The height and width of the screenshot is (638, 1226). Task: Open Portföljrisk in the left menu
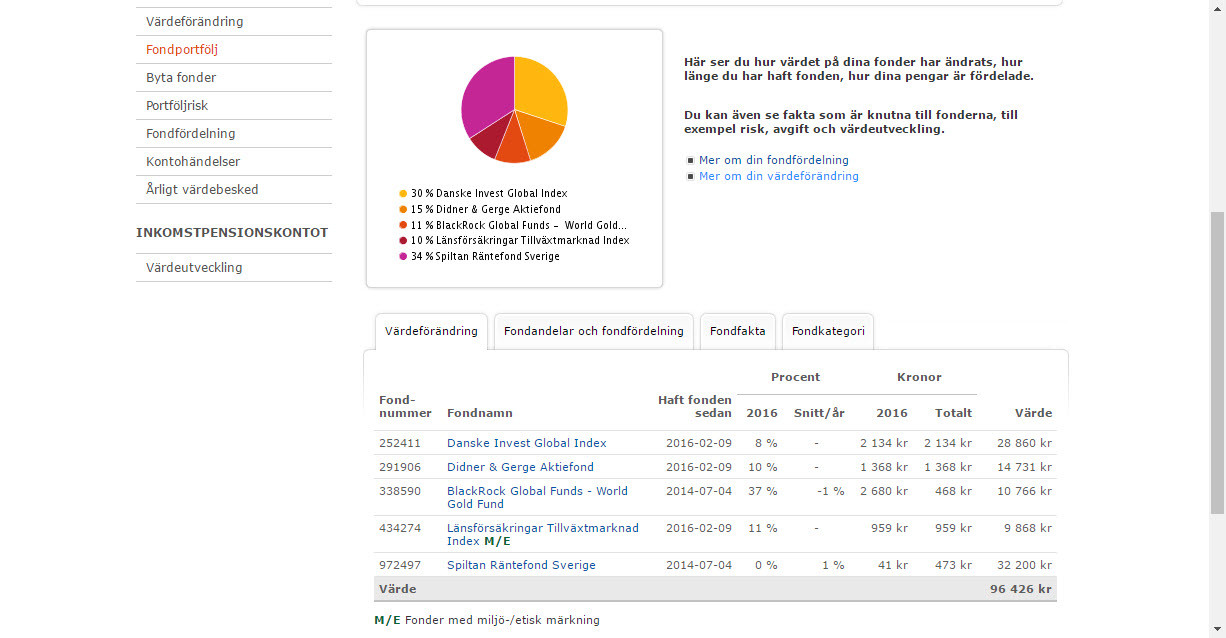pyautogui.click(x=177, y=105)
